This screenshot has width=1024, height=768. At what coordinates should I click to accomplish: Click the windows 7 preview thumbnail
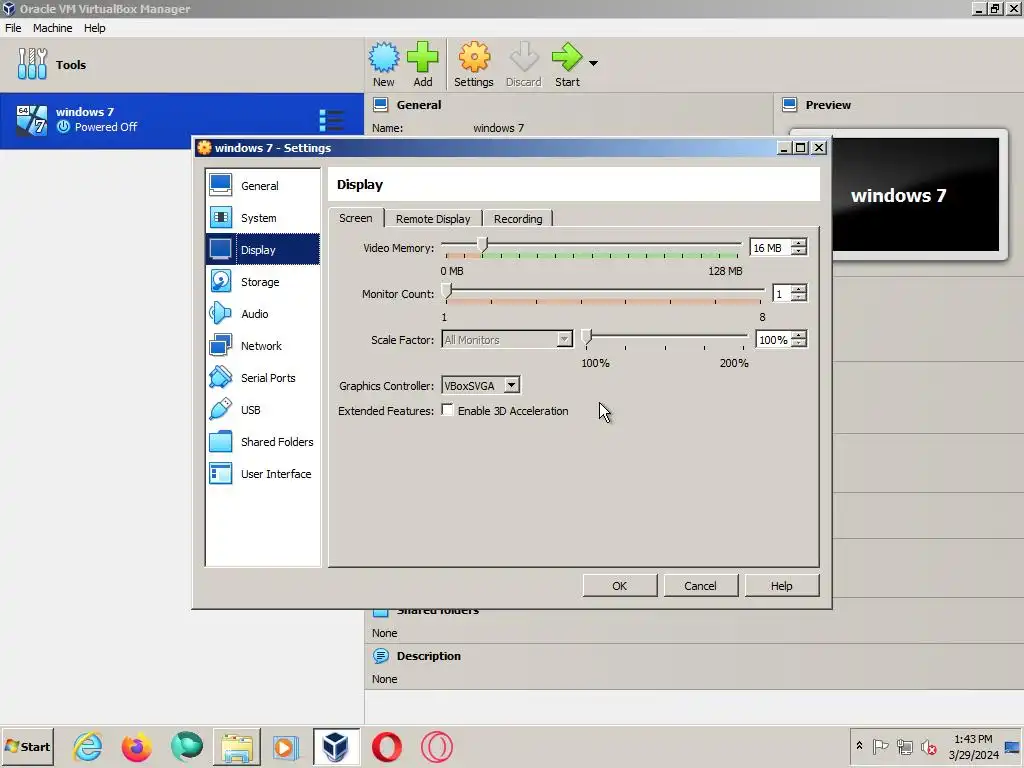click(x=914, y=195)
